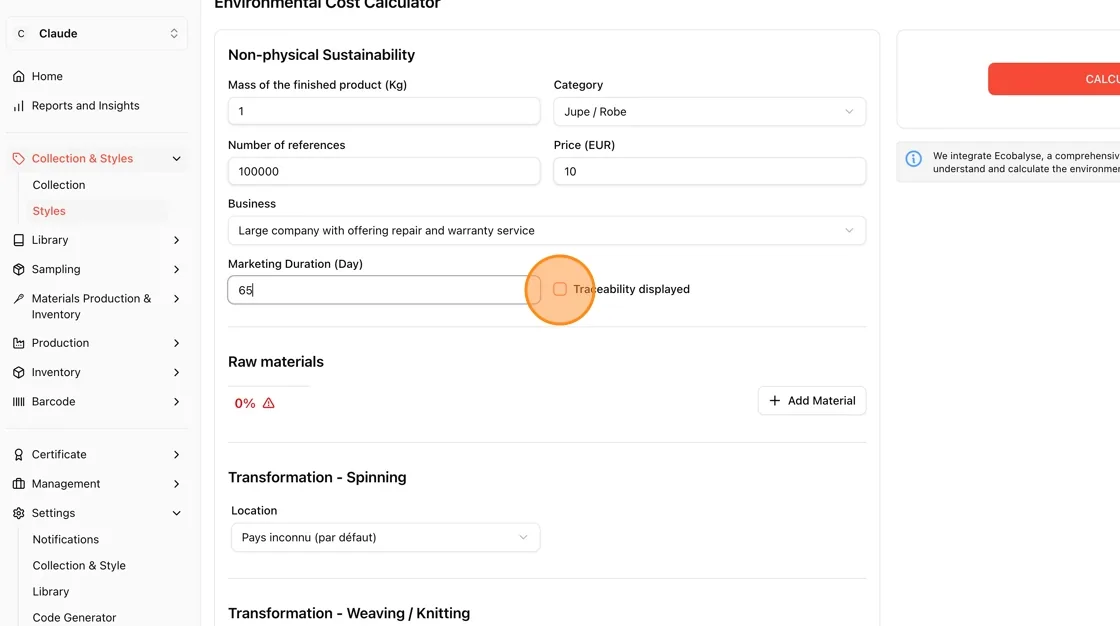
Task: Click the Settings gear icon
Action: pyautogui.click(x=19, y=513)
